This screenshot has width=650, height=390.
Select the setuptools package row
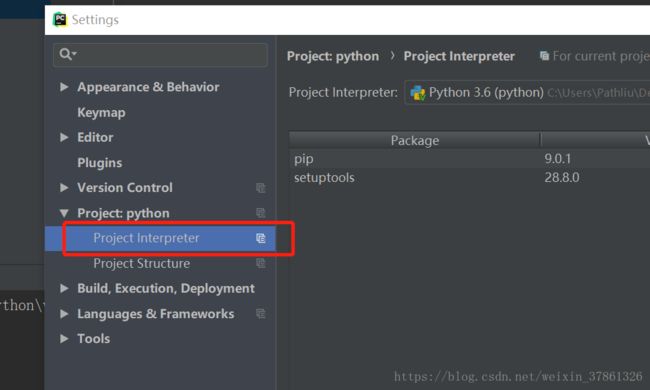pos(469,177)
